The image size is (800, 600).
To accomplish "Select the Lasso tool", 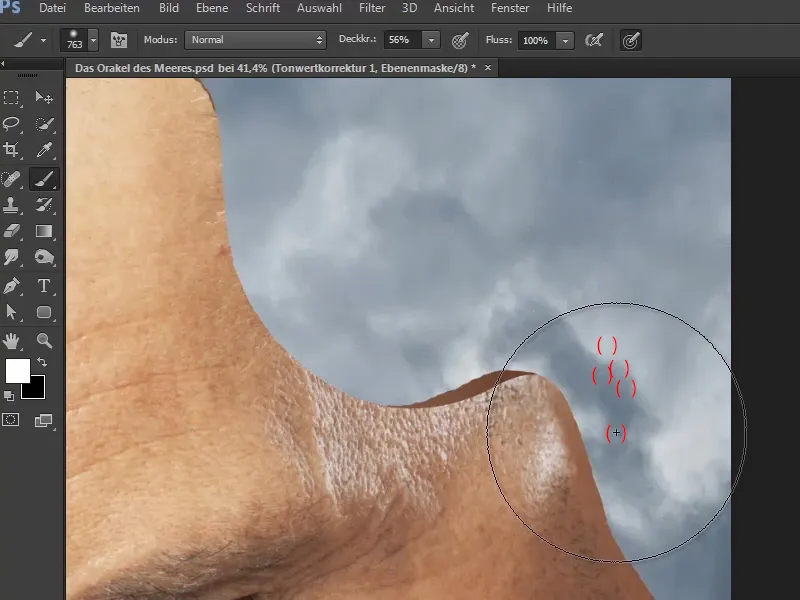I will click(12, 124).
